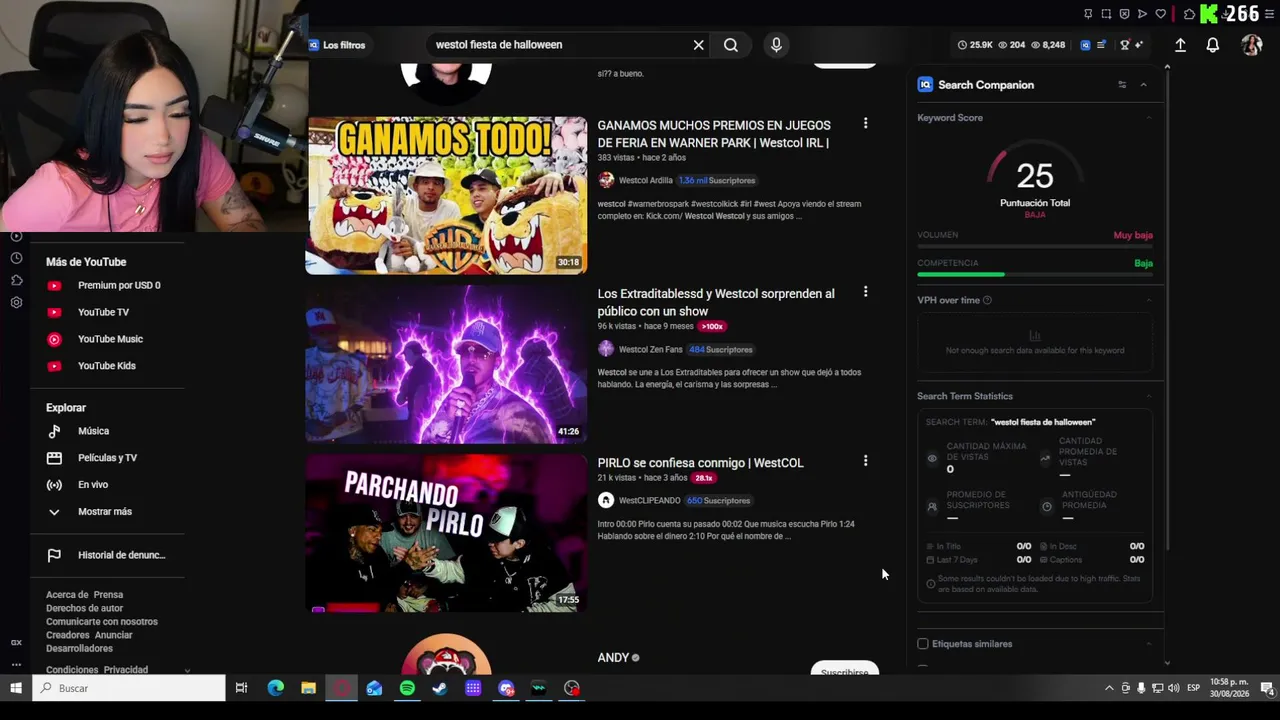1280x720 pixels.
Task: Play the GANAMOS TODO thumbnail video
Action: point(446,195)
